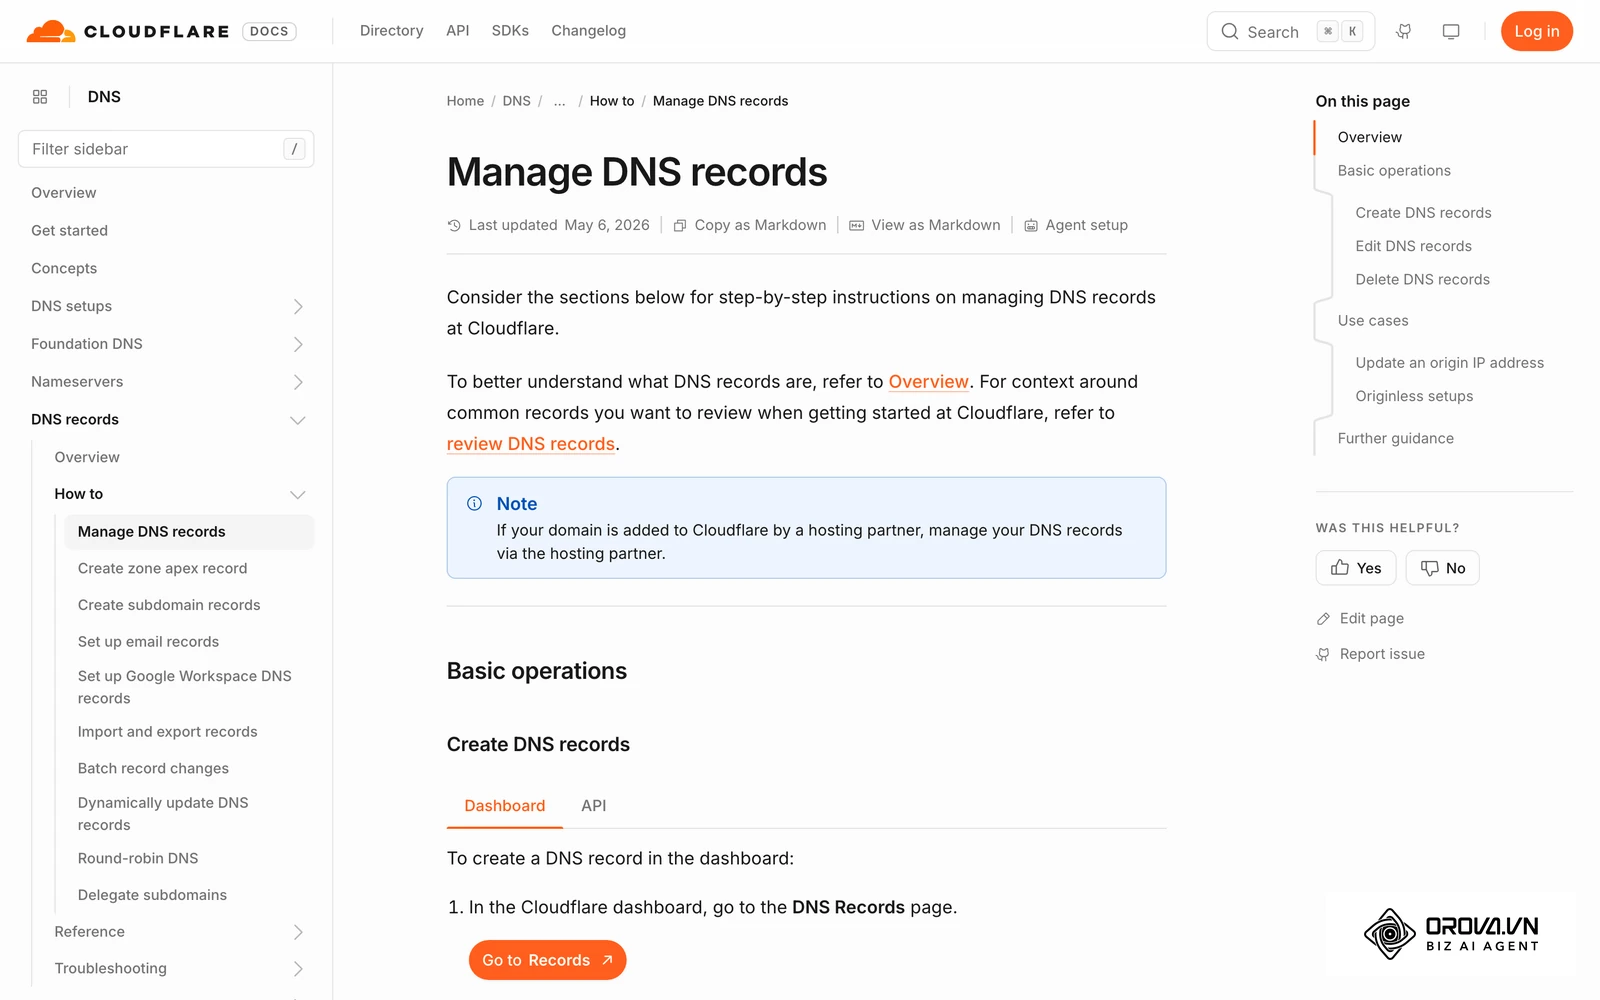Click the thumbs down No button
This screenshot has height=1000, width=1600.
[1443, 568]
